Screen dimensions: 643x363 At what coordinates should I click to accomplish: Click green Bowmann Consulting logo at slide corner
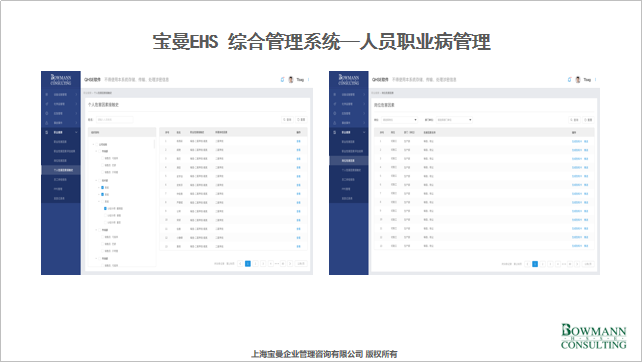pos(593,336)
